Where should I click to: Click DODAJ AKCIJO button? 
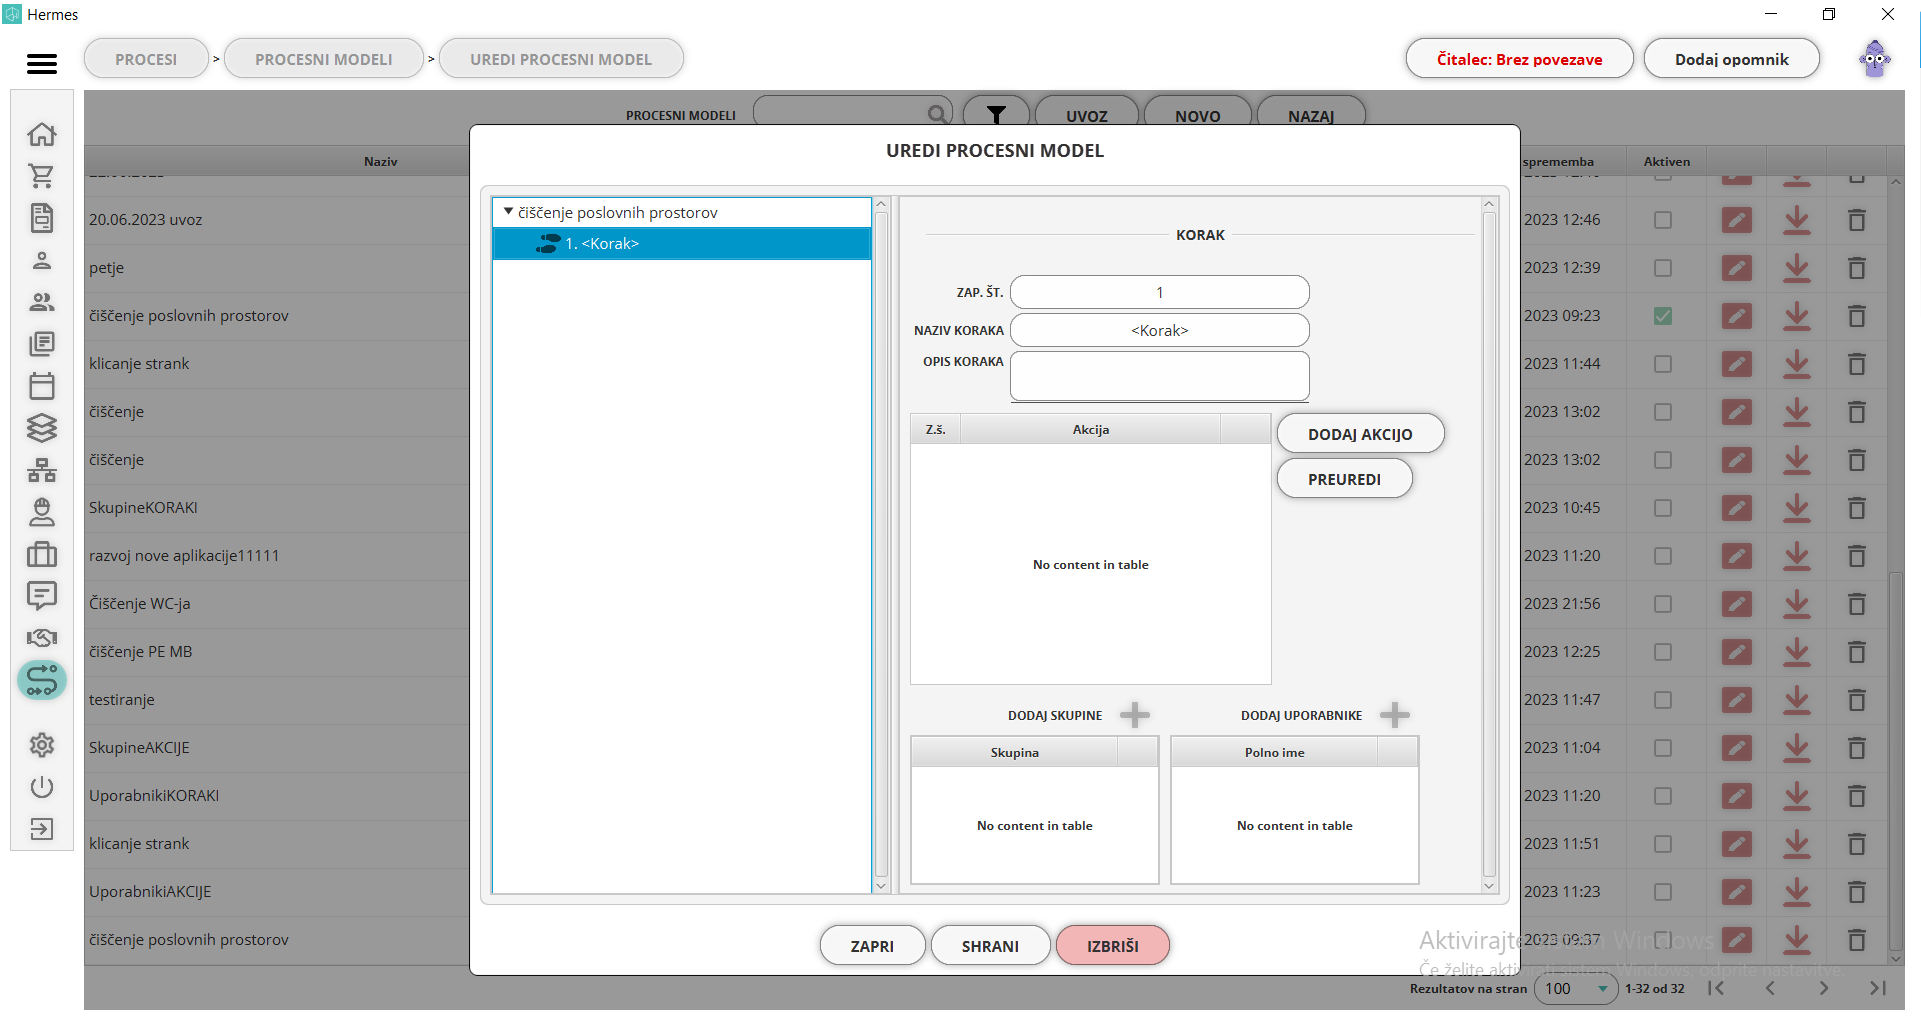[x=1360, y=434]
